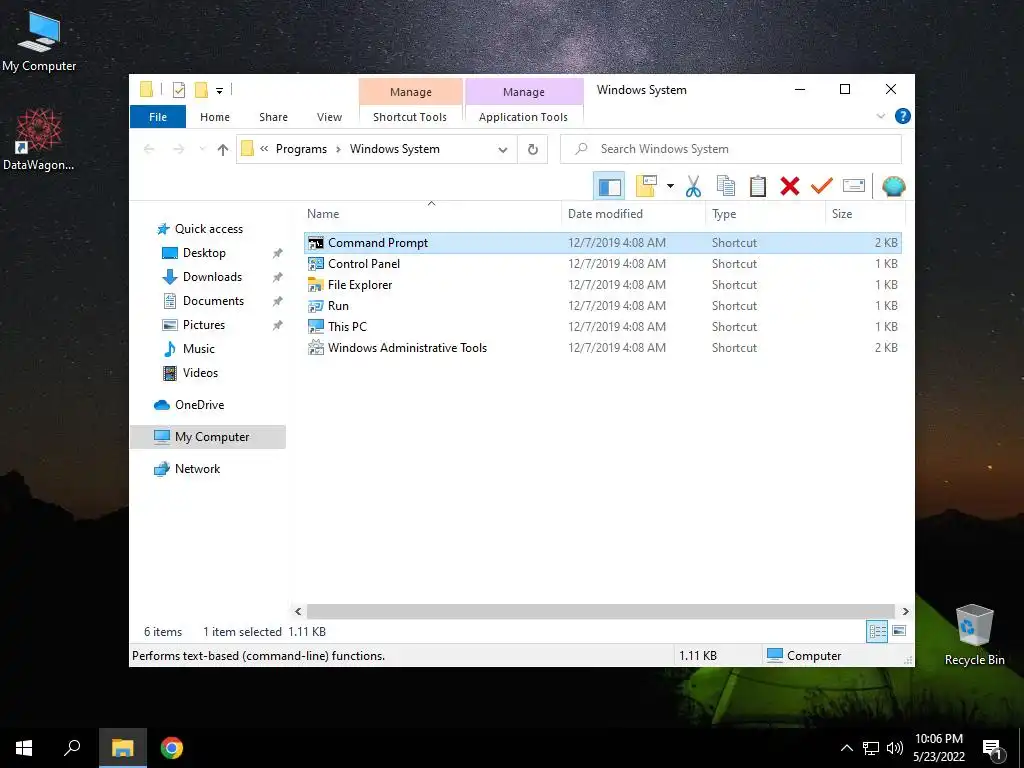Click the Cut scissors icon
Viewport: 1024px width, 768px height.
point(694,187)
